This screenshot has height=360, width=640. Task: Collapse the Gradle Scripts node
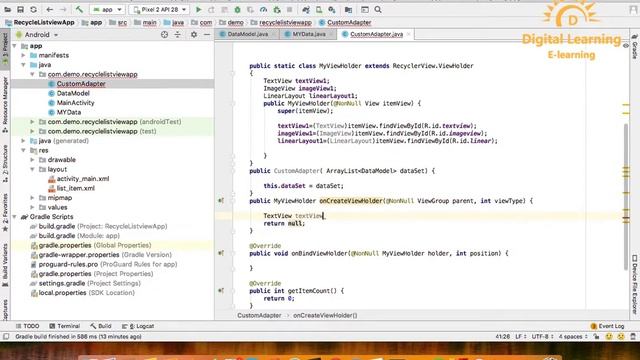click(15, 217)
